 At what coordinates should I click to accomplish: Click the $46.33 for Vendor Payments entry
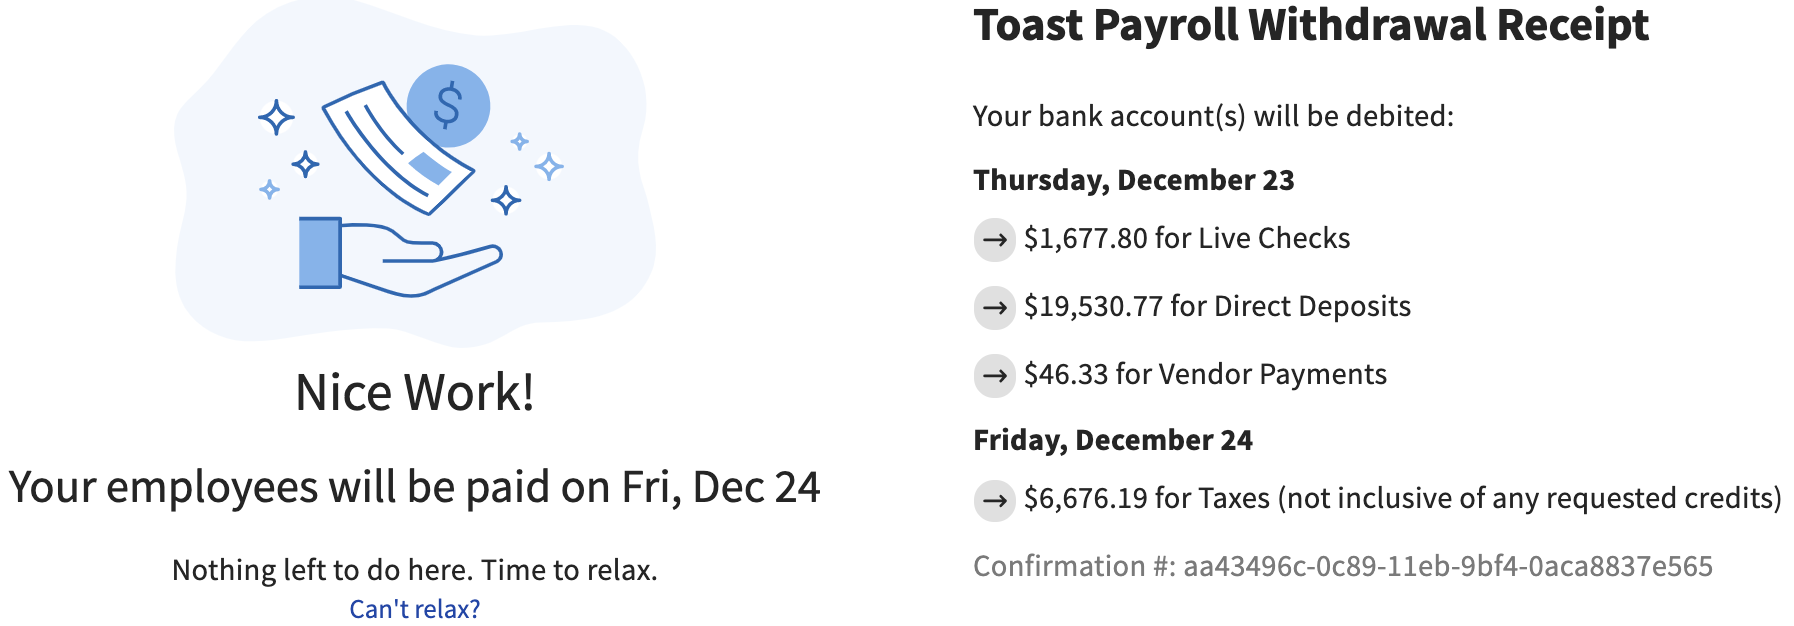pos(1205,375)
